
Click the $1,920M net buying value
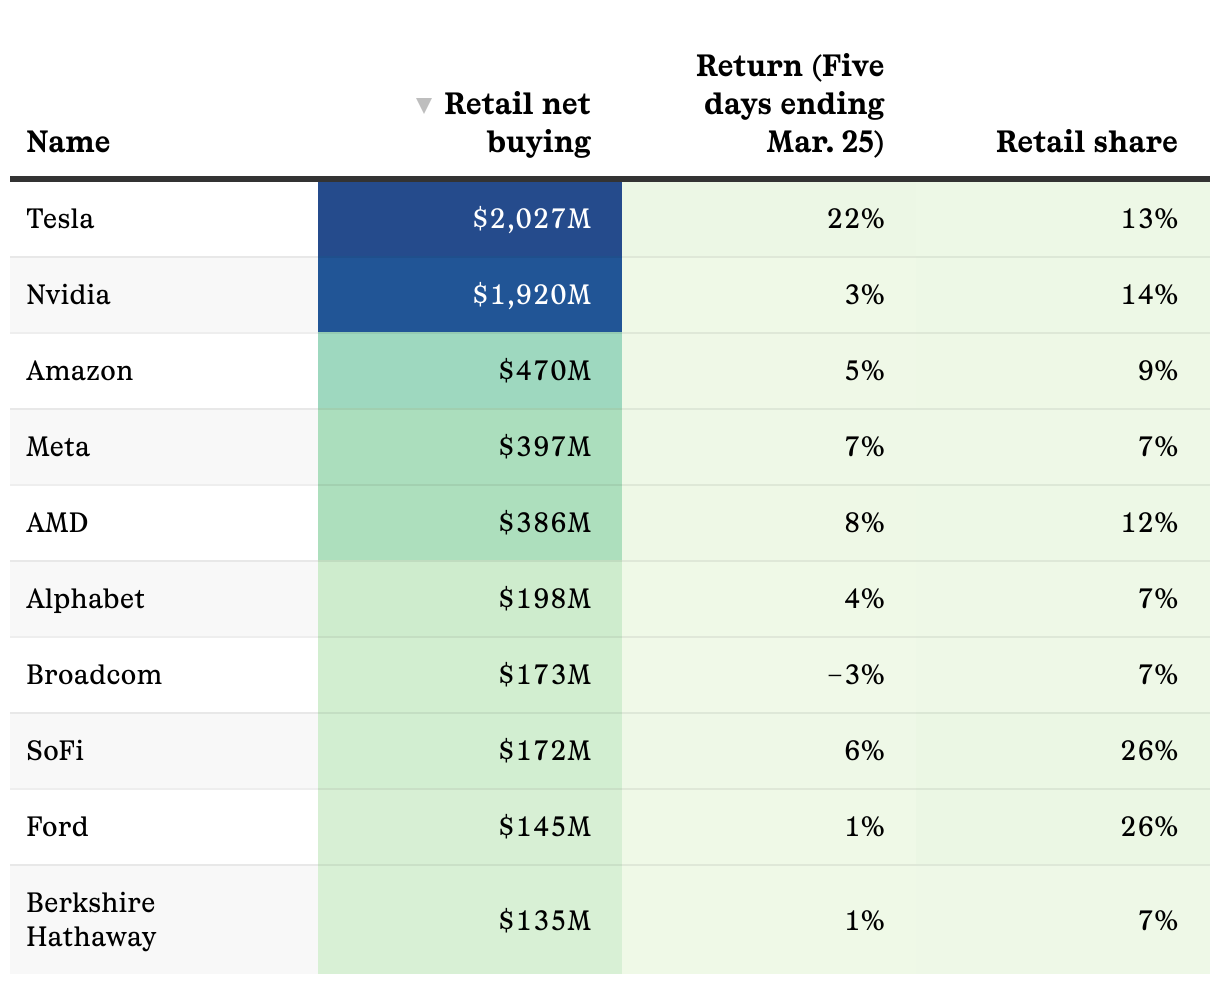(532, 295)
